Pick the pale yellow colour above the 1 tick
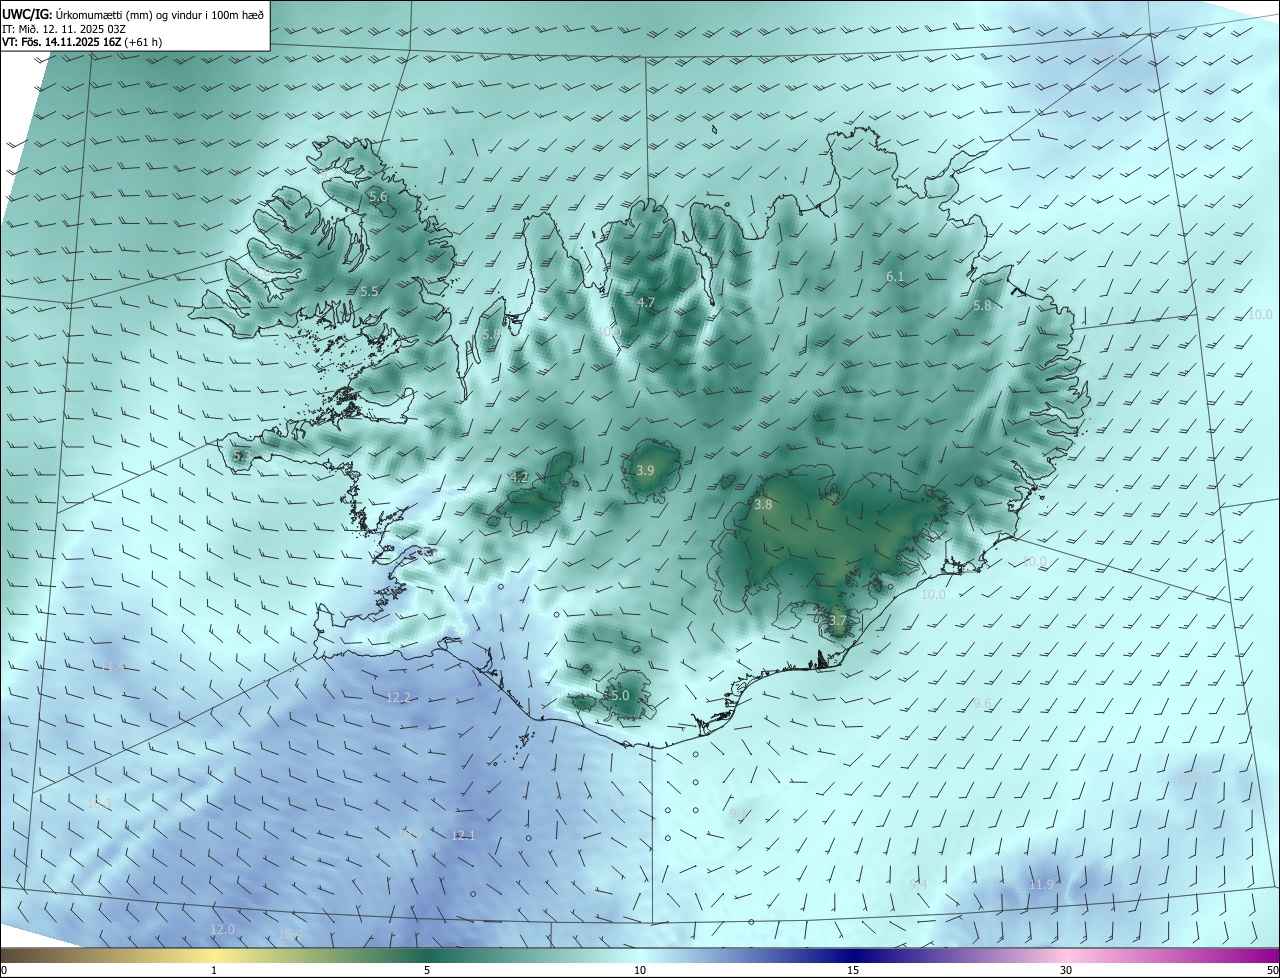The image size is (1280, 978). coord(214,955)
